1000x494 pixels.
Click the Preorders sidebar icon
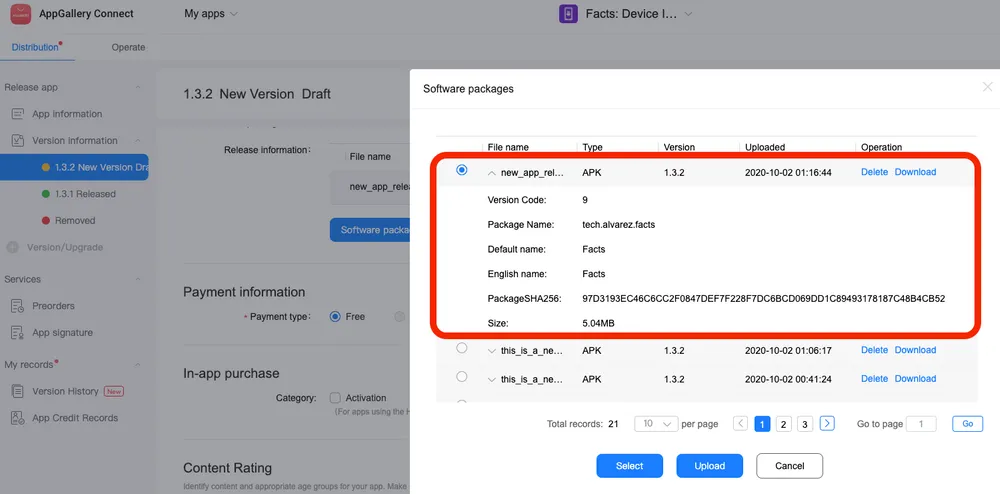18,306
